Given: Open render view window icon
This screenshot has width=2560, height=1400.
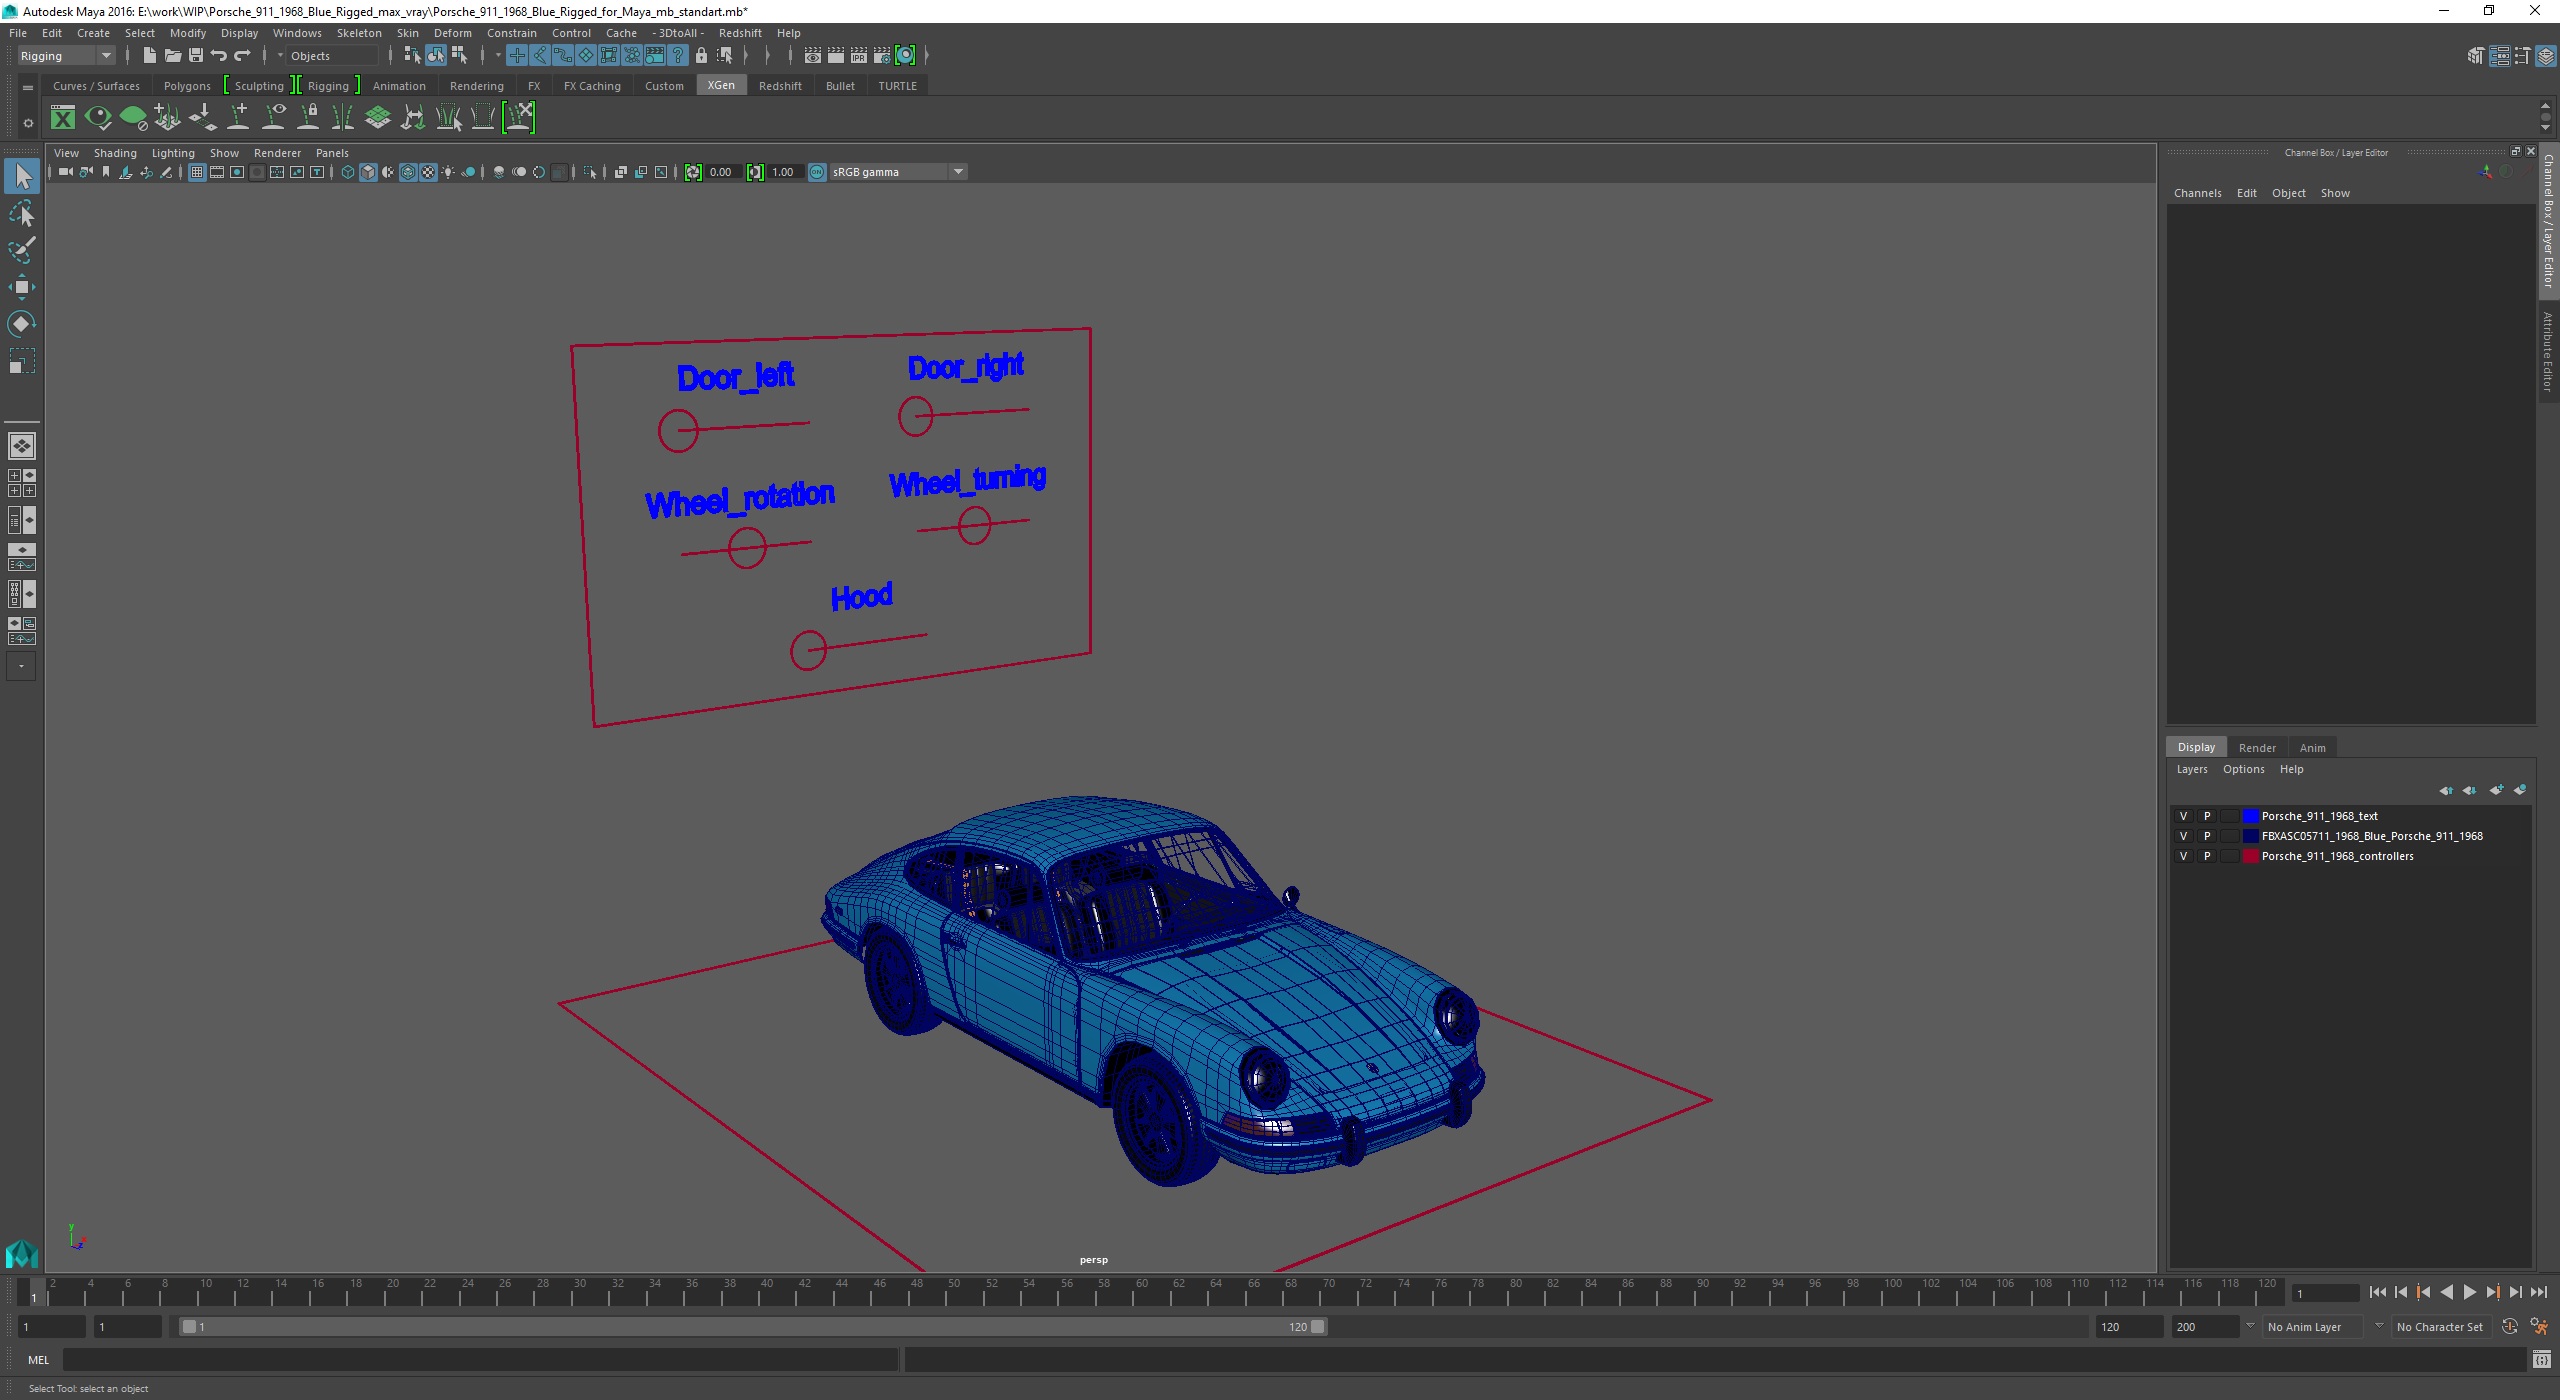Looking at the screenshot, I should pyautogui.click(x=812, y=56).
